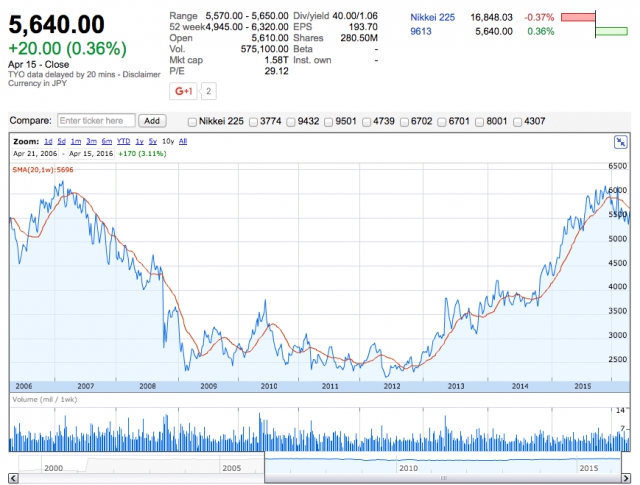Set chart zoom to 5d
Viewport: 640px width, 485px height.
(x=62, y=141)
